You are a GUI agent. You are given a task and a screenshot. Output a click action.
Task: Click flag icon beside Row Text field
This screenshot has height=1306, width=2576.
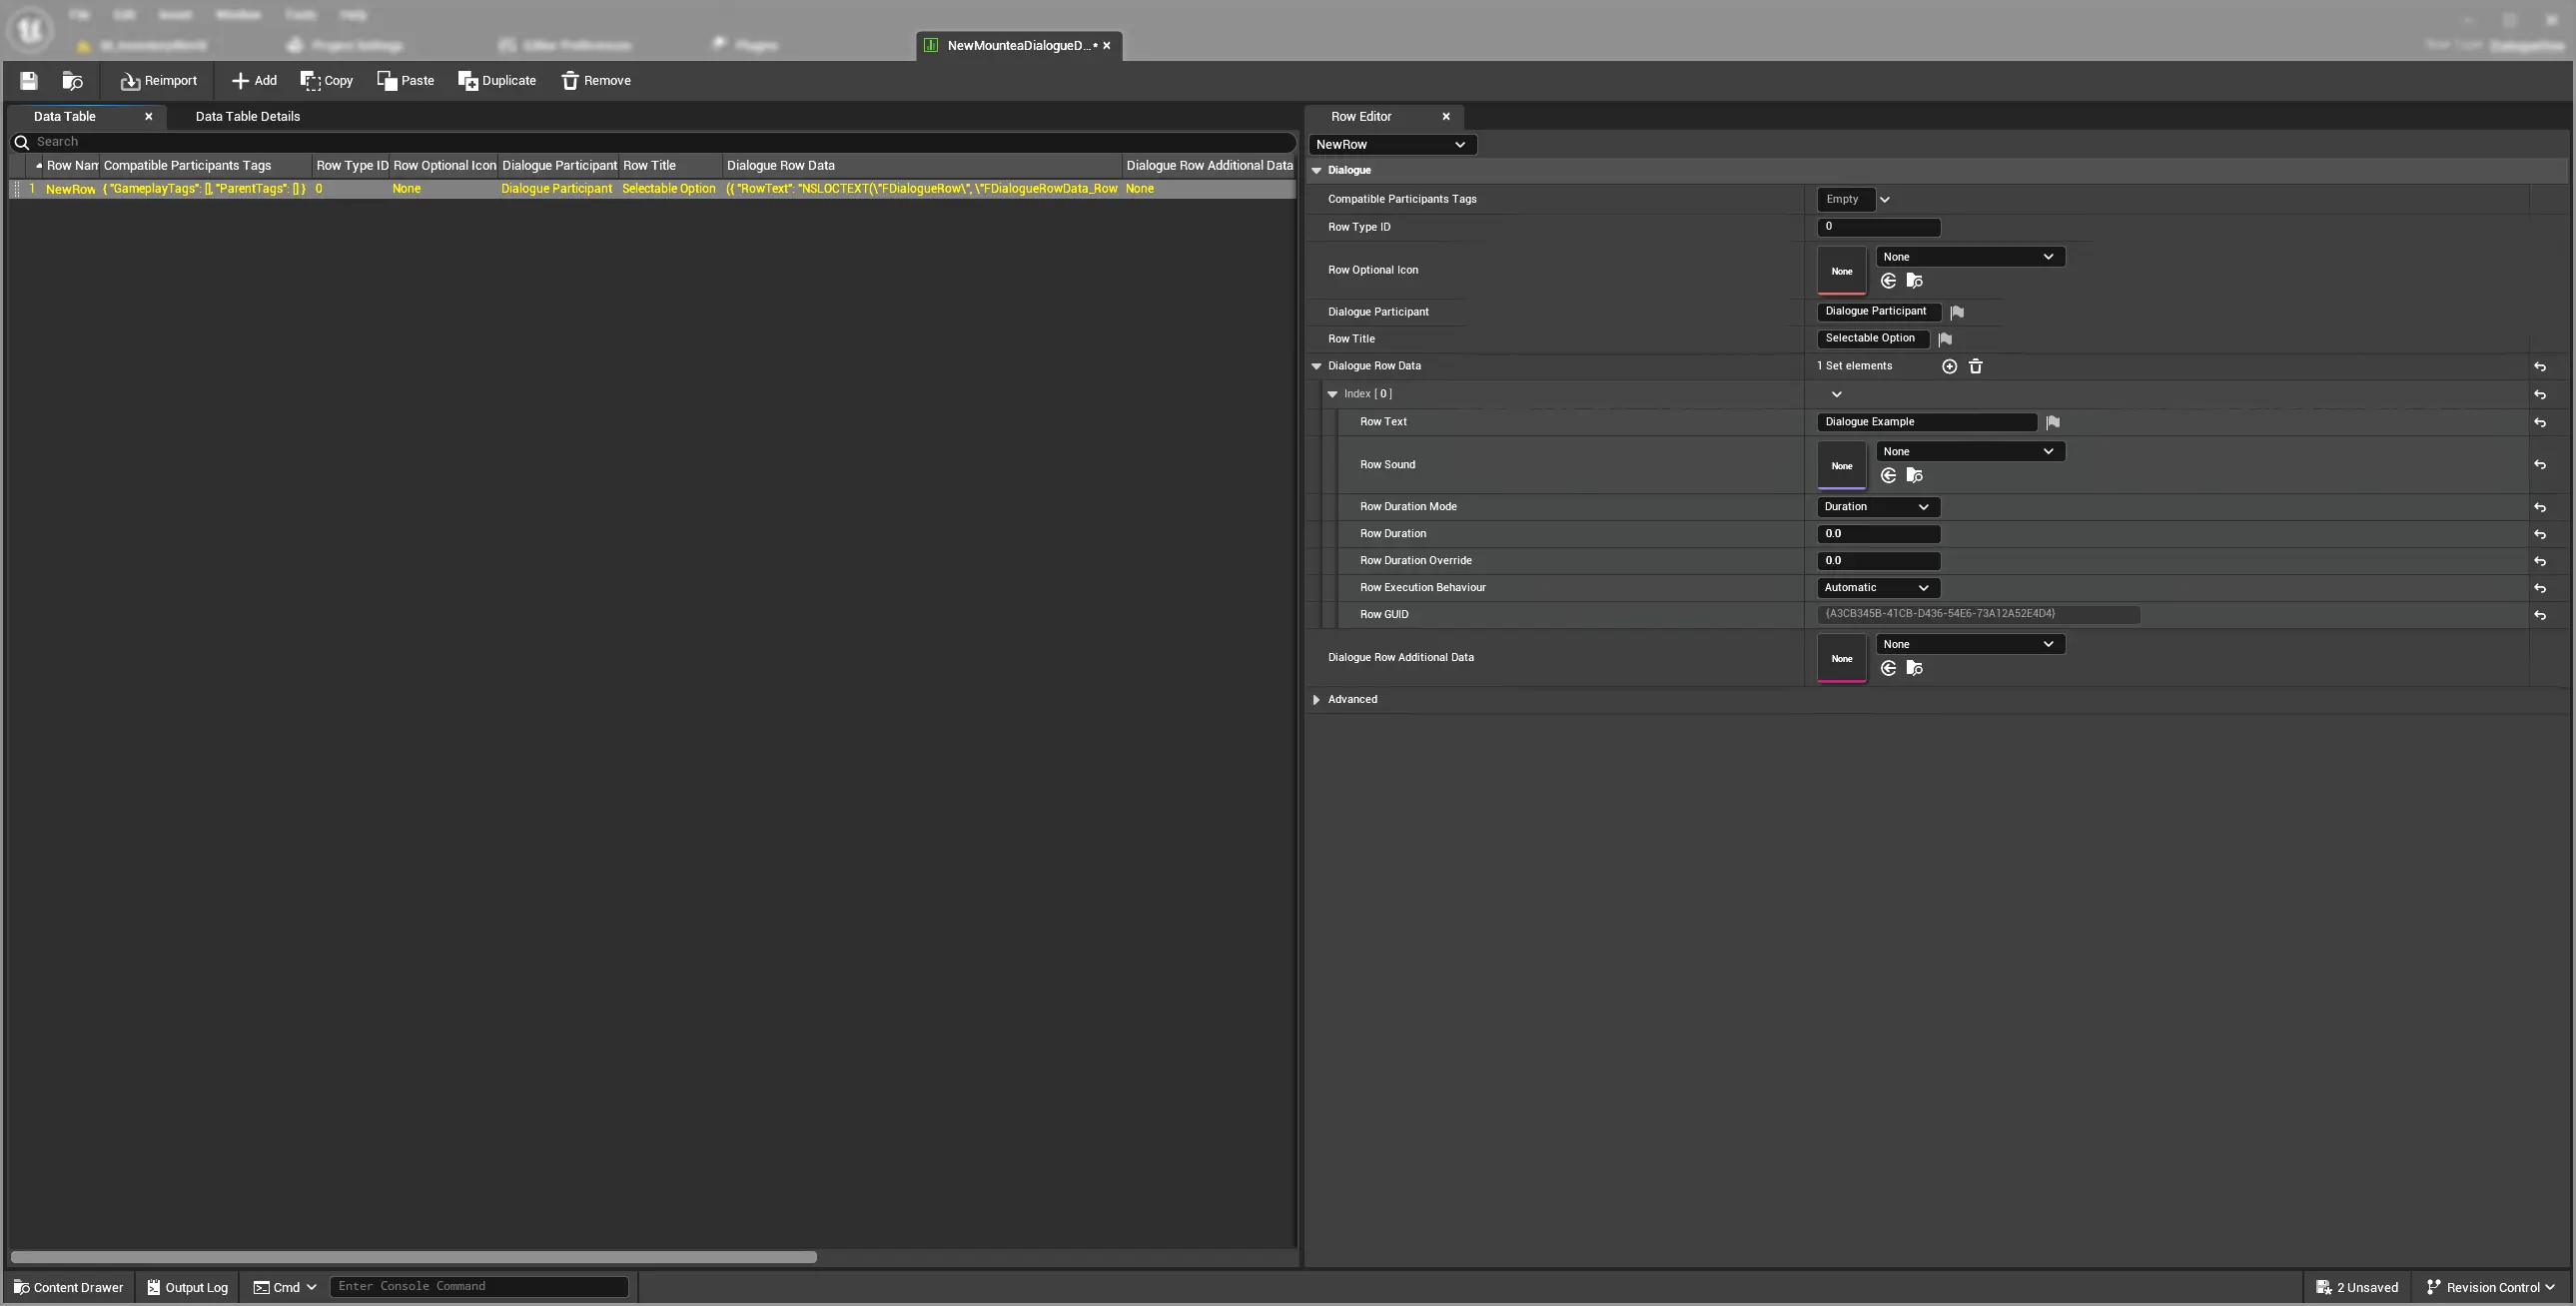tap(2053, 423)
